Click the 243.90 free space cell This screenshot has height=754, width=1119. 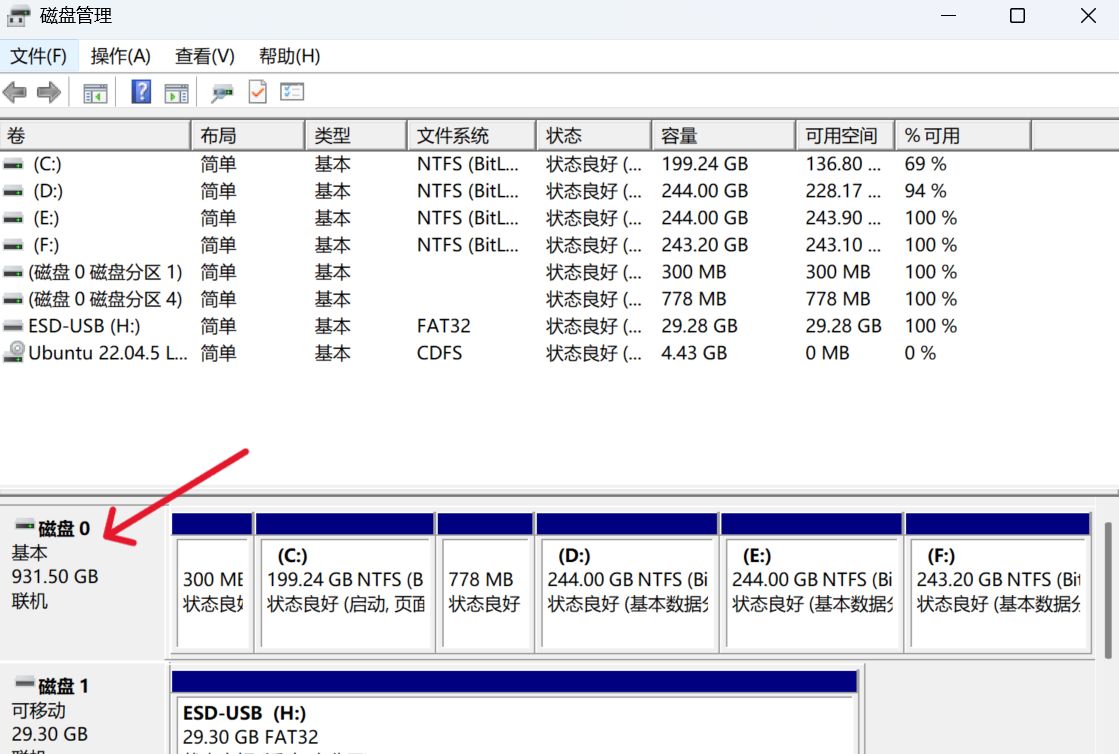(x=843, y=218)
